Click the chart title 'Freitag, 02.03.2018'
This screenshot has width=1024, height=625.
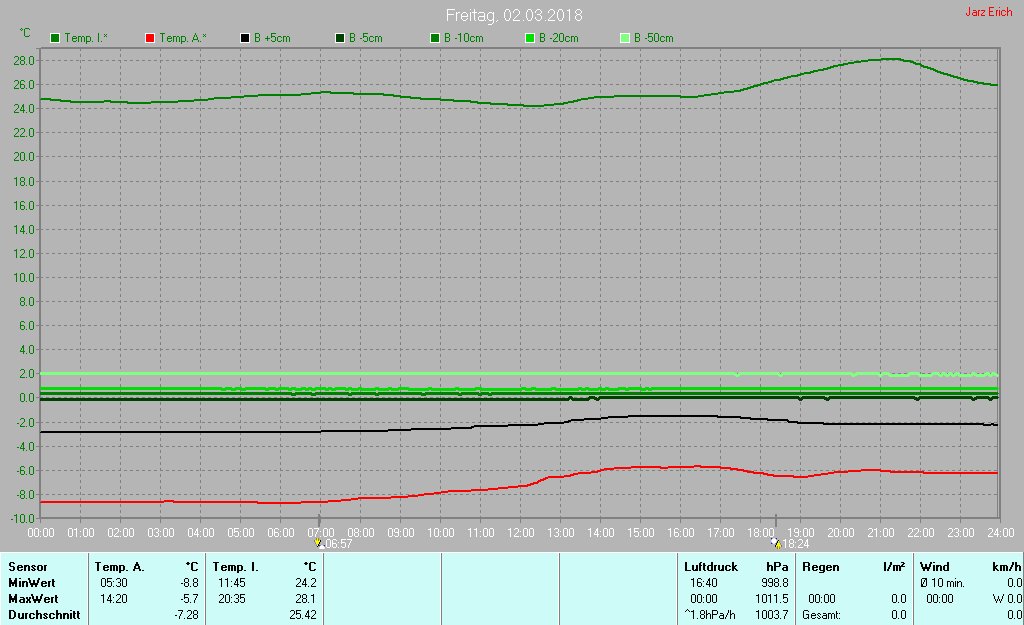pos(514,15)
